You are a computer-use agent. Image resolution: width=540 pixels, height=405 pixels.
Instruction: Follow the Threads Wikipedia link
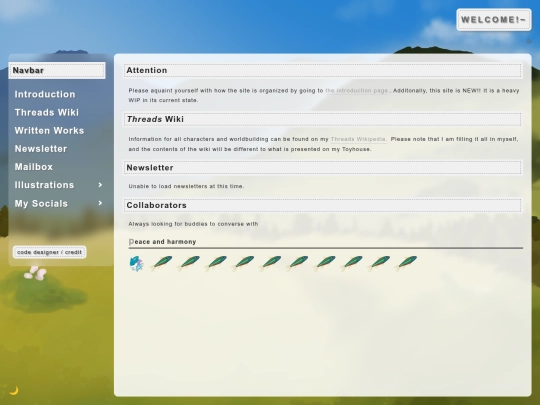pyautogui.click(x=359, y=139)
